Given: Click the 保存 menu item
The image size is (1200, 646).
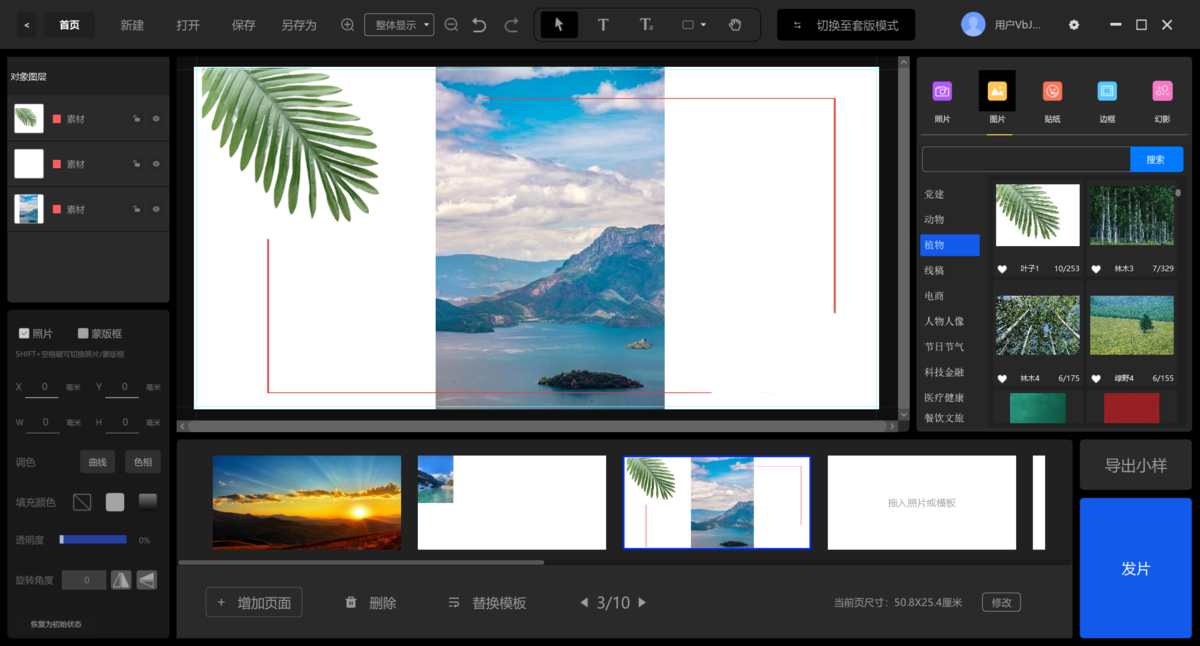Looking at the screenshot, I should 244,25.
